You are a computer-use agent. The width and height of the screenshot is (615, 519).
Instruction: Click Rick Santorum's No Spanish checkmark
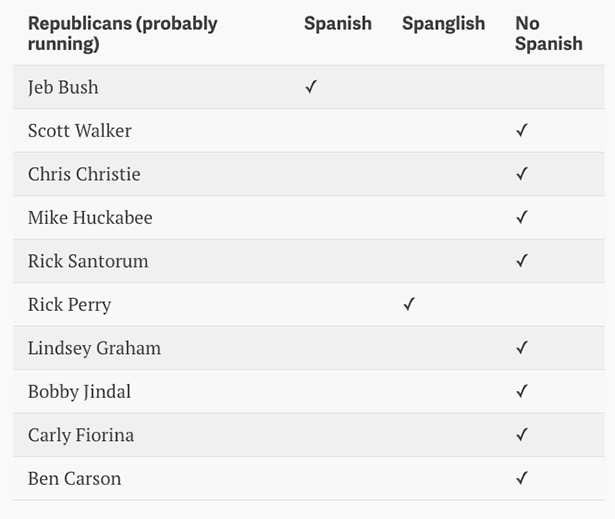point(521,261)
